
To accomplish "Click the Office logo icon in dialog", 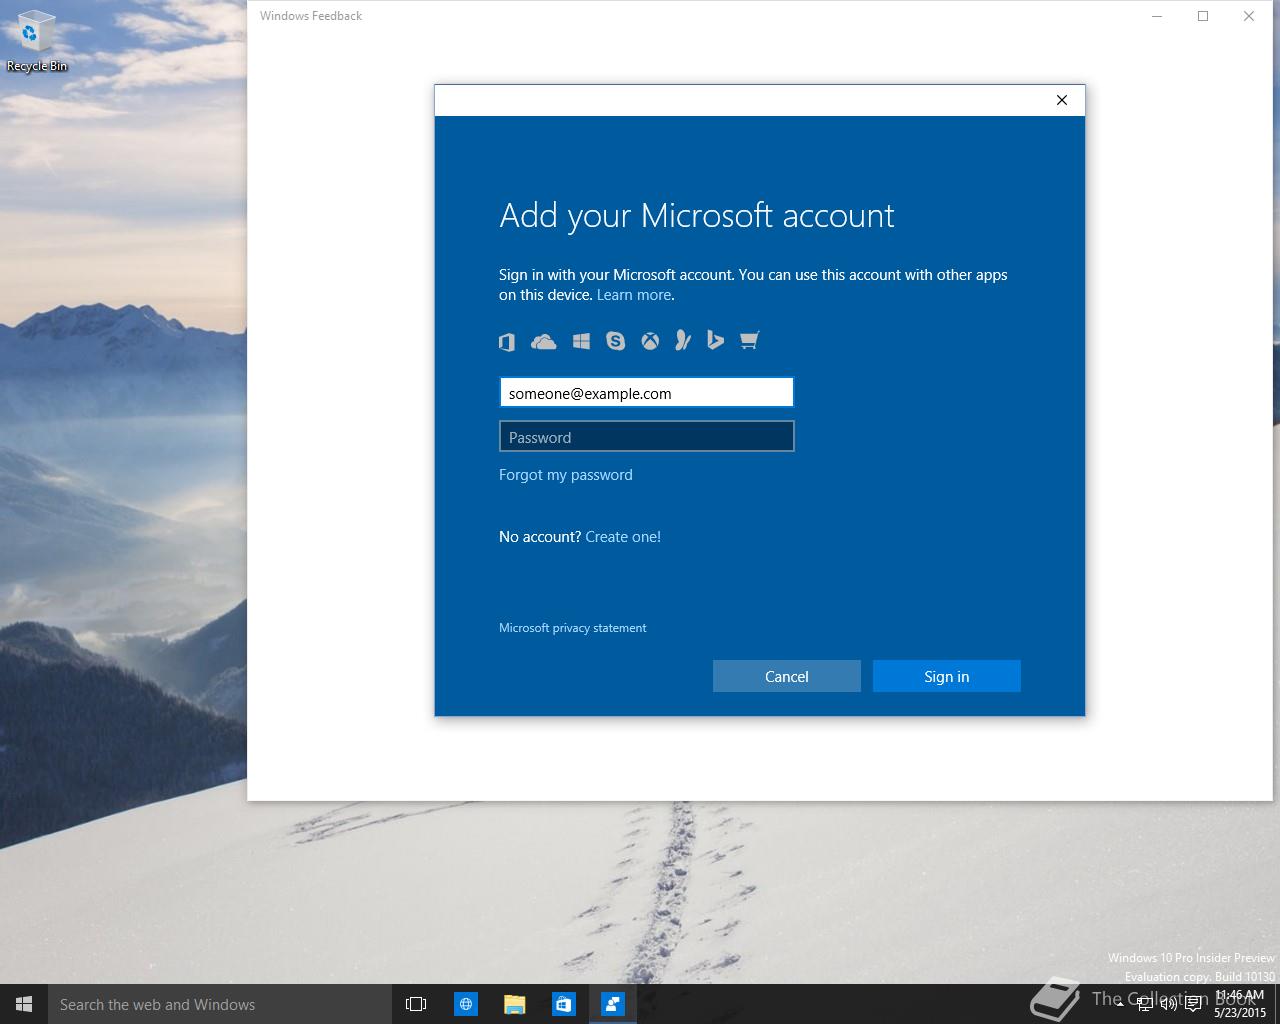I will tap(507, 342).
